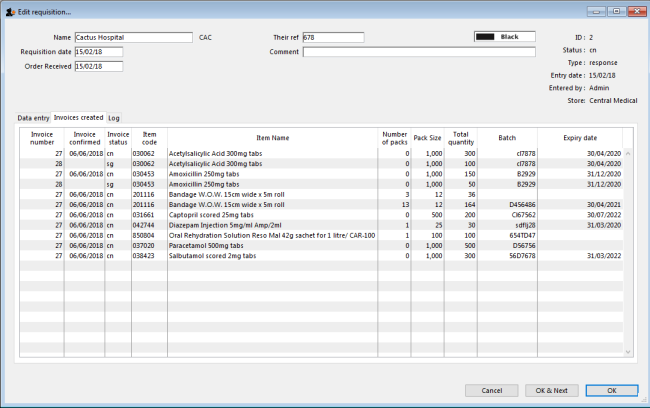The height and width of the screenshot is (408, 650).
Task: Click the scroll down arrow of the table
Action: [628, 352]
